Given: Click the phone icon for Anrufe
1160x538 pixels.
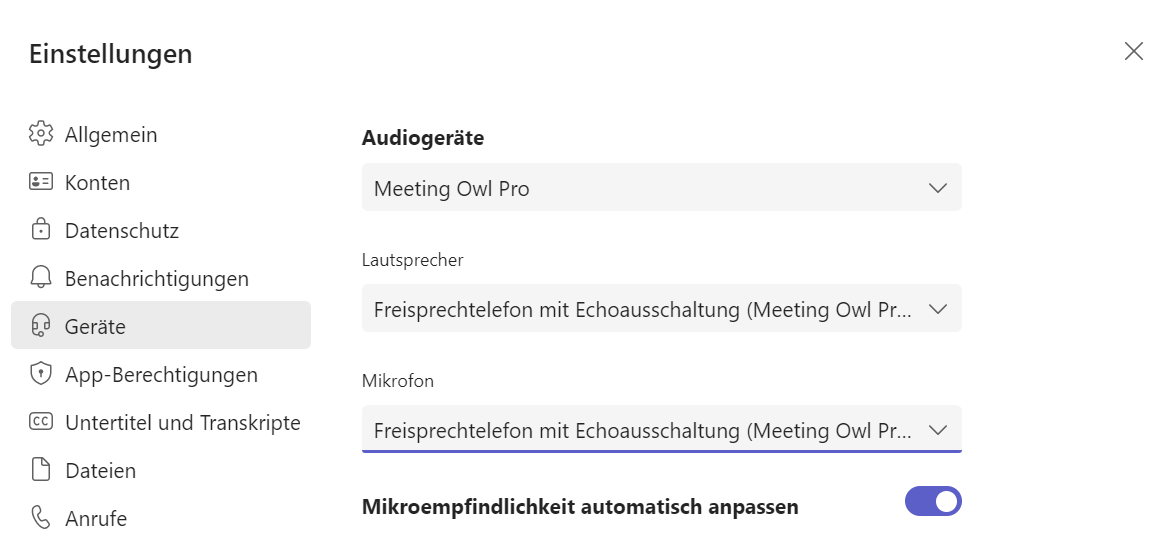Looking at the screenshot, I should [x=40, y=518].
